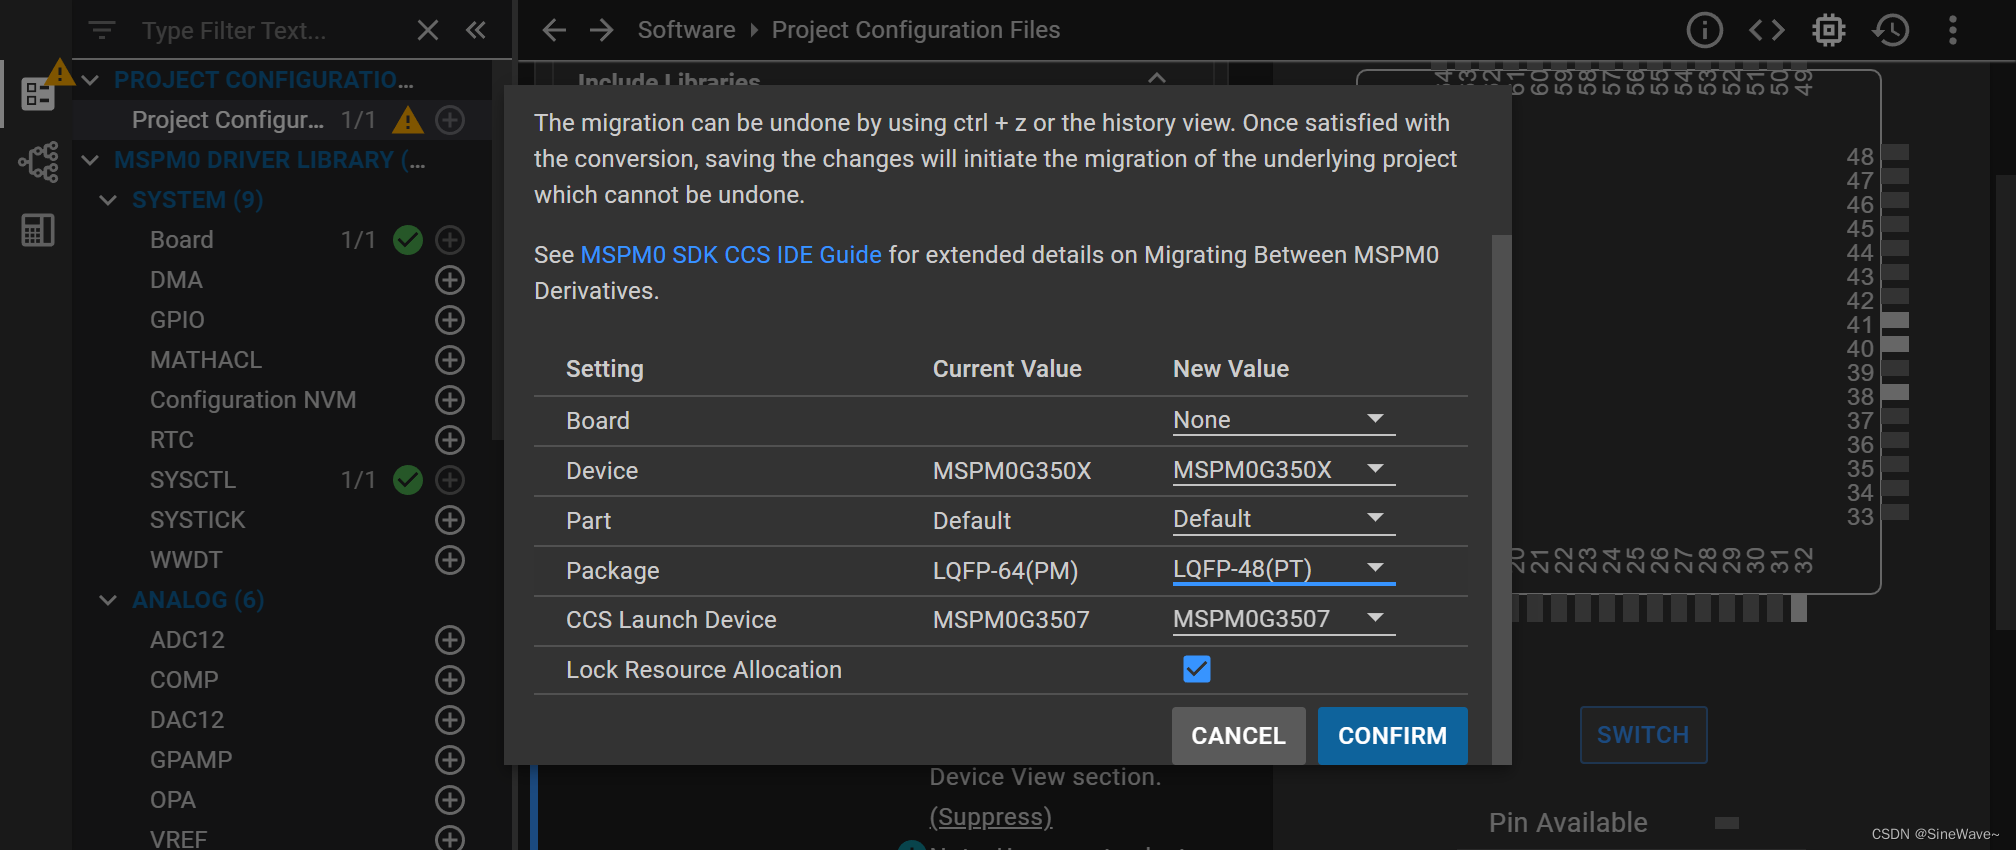This screenshot has height=850, width=2016.
Task: Collapse the SYSTEM (9) tree group
Action: 108,200
